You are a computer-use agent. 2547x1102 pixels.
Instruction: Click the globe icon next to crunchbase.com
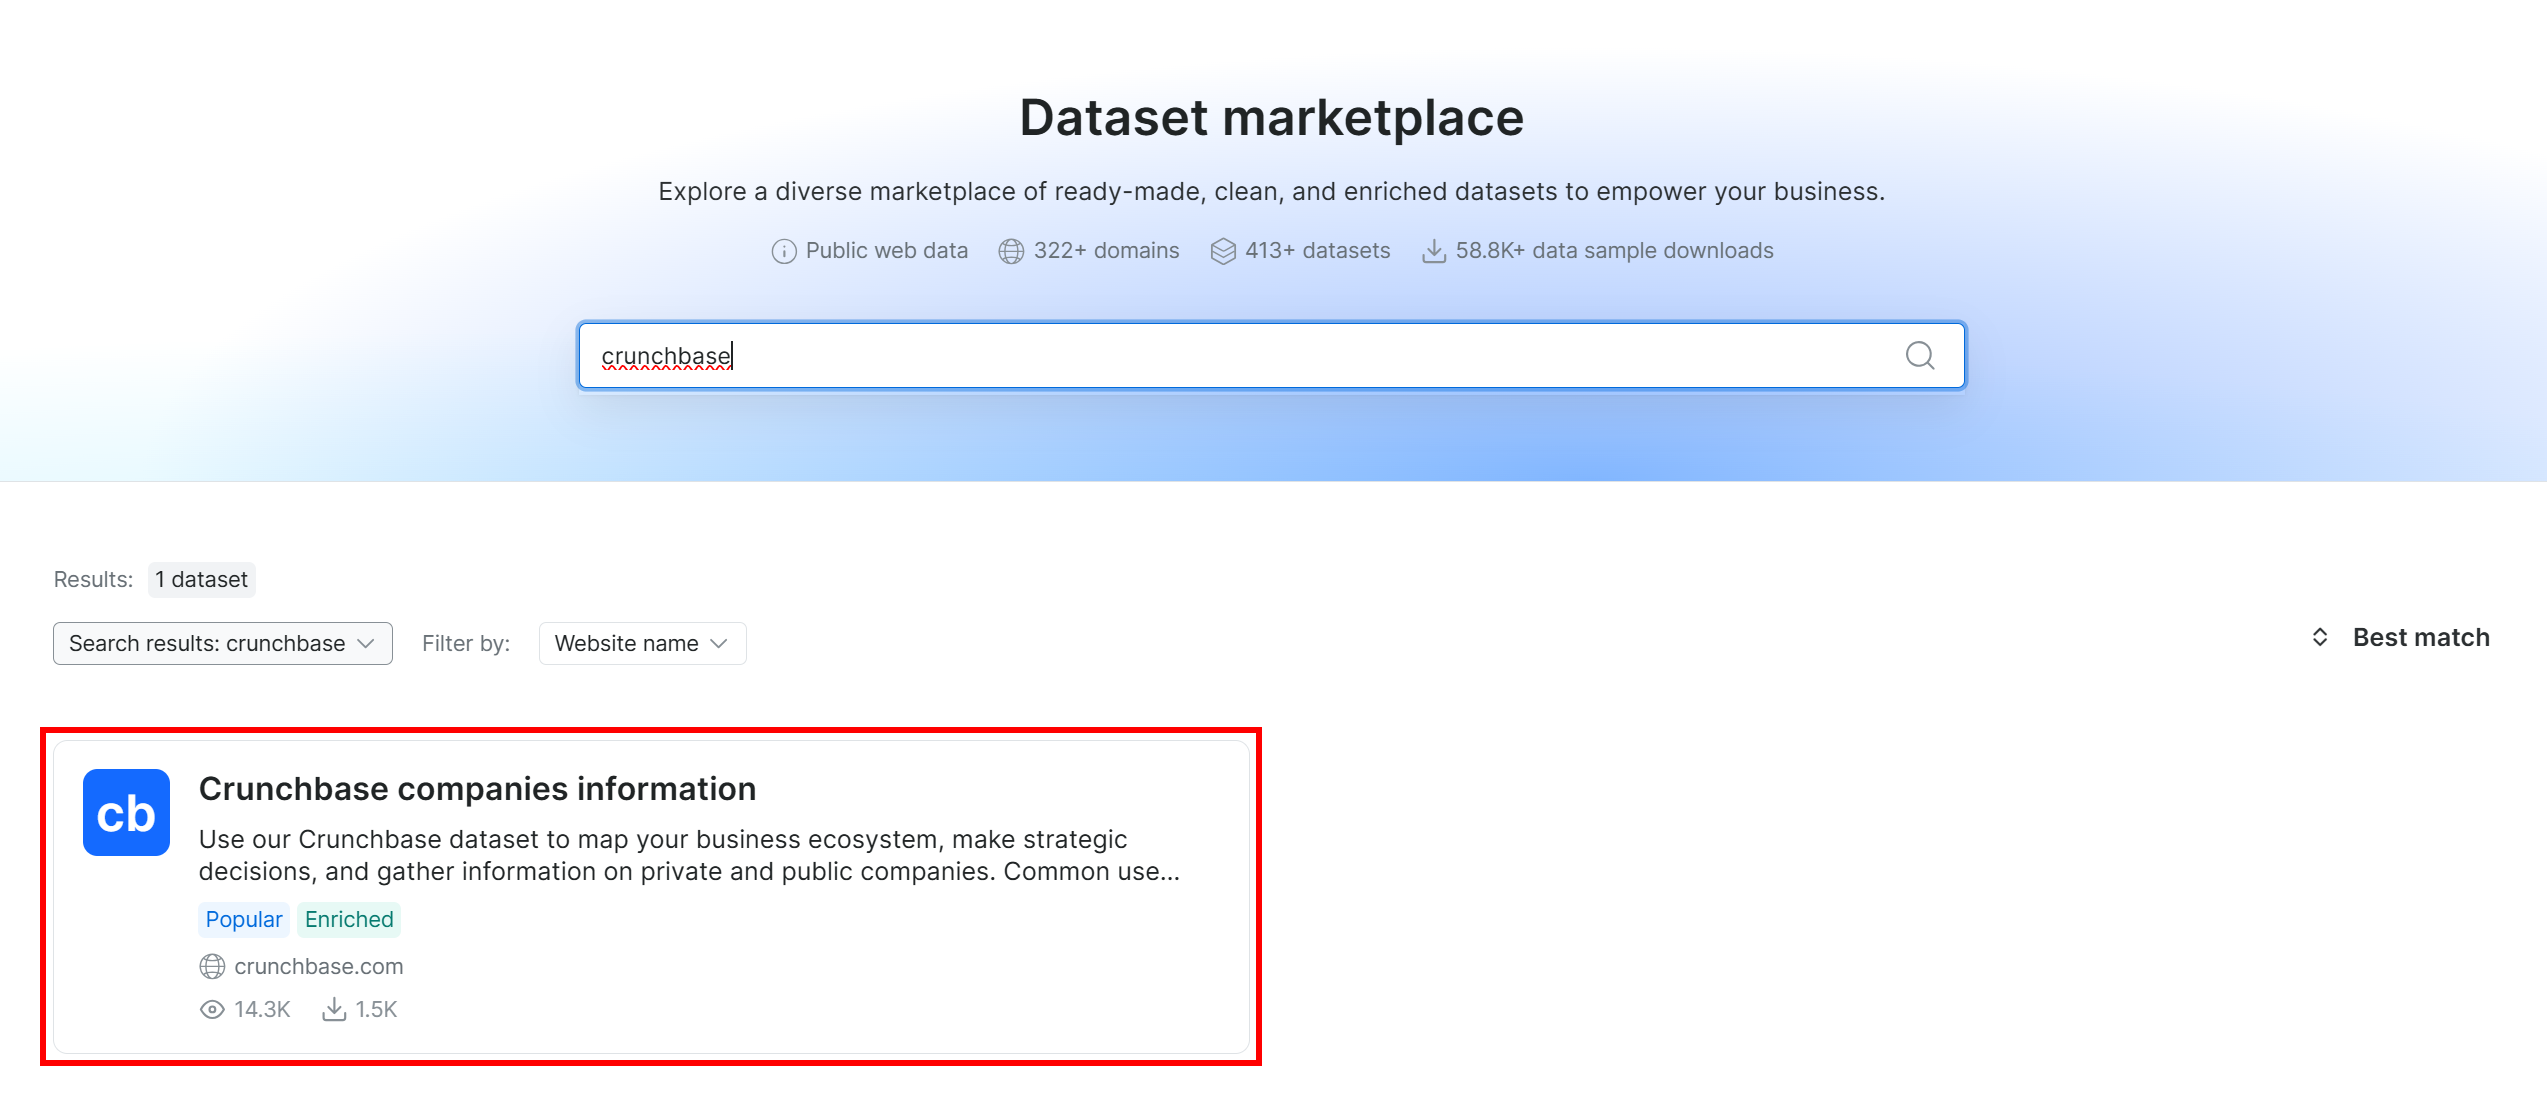pos(212,966)
